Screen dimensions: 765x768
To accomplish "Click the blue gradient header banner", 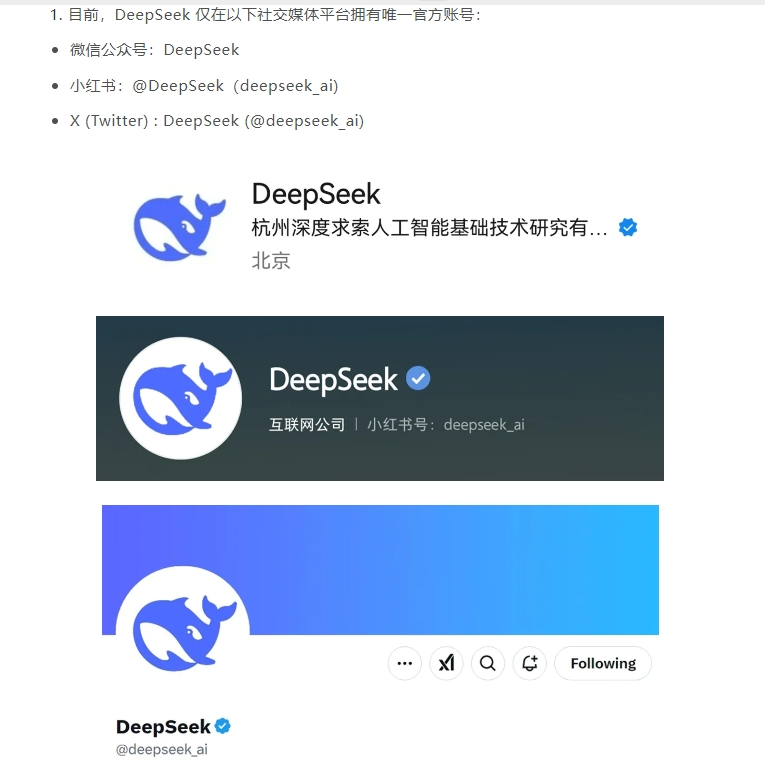I will [x=380, y=570].
